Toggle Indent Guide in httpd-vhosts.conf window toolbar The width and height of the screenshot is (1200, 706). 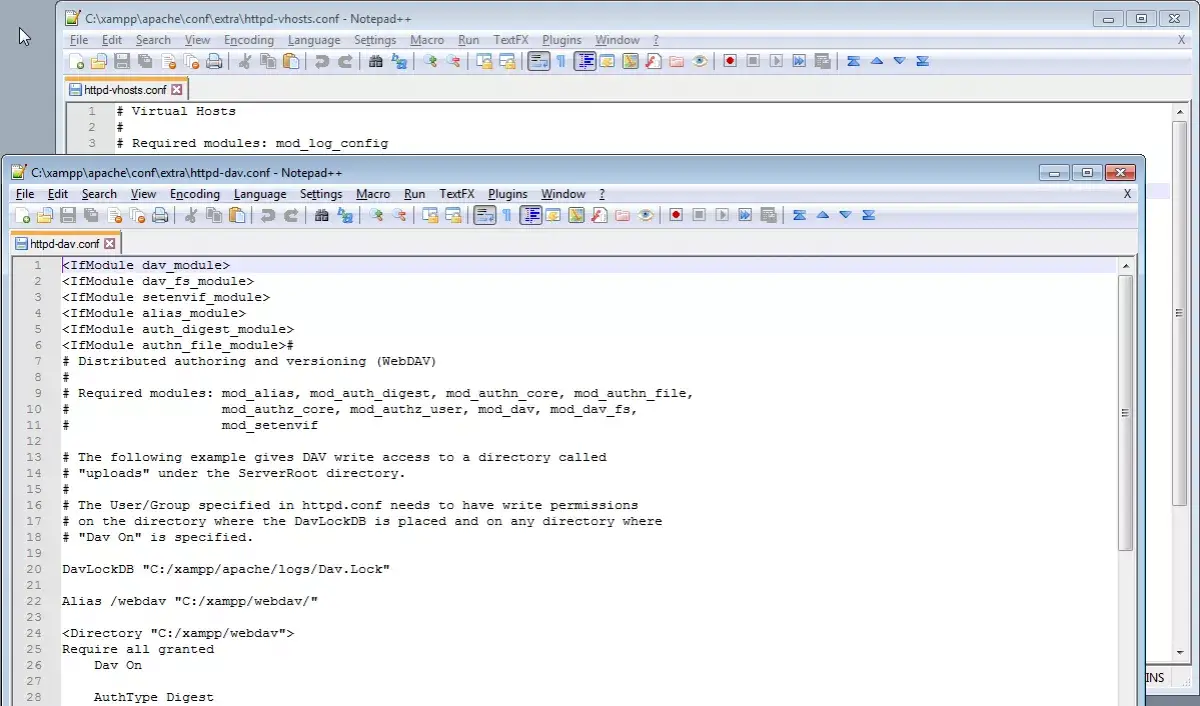(585, 61)
